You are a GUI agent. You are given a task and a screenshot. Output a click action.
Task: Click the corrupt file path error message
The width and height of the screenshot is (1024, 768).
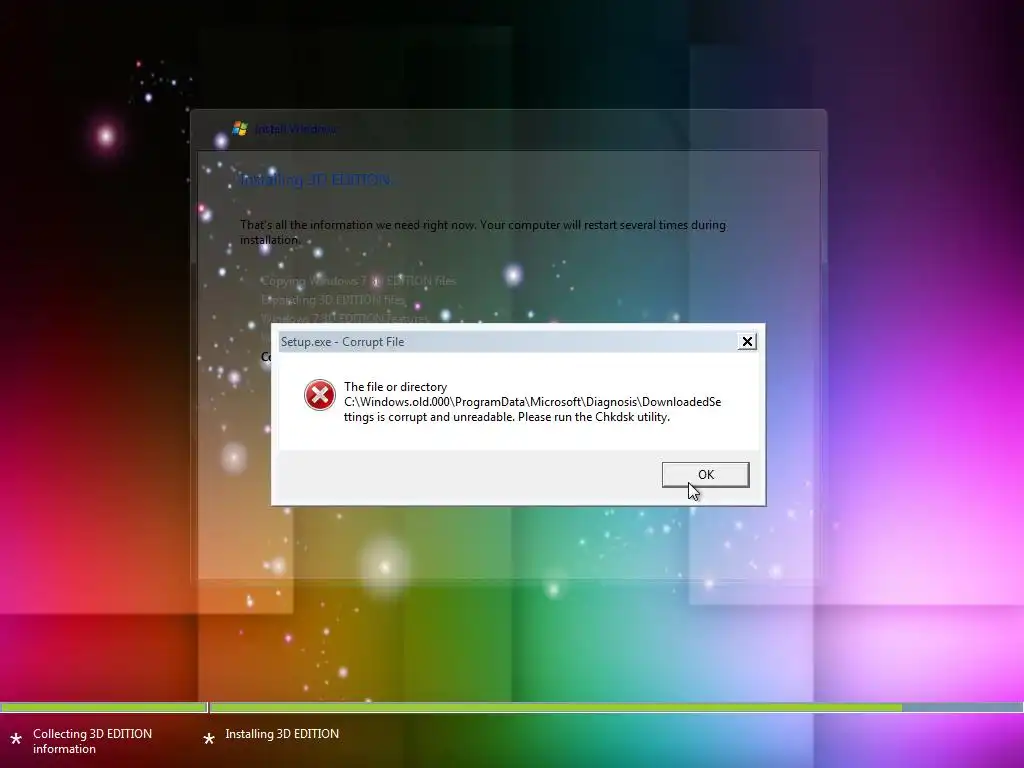532,402
